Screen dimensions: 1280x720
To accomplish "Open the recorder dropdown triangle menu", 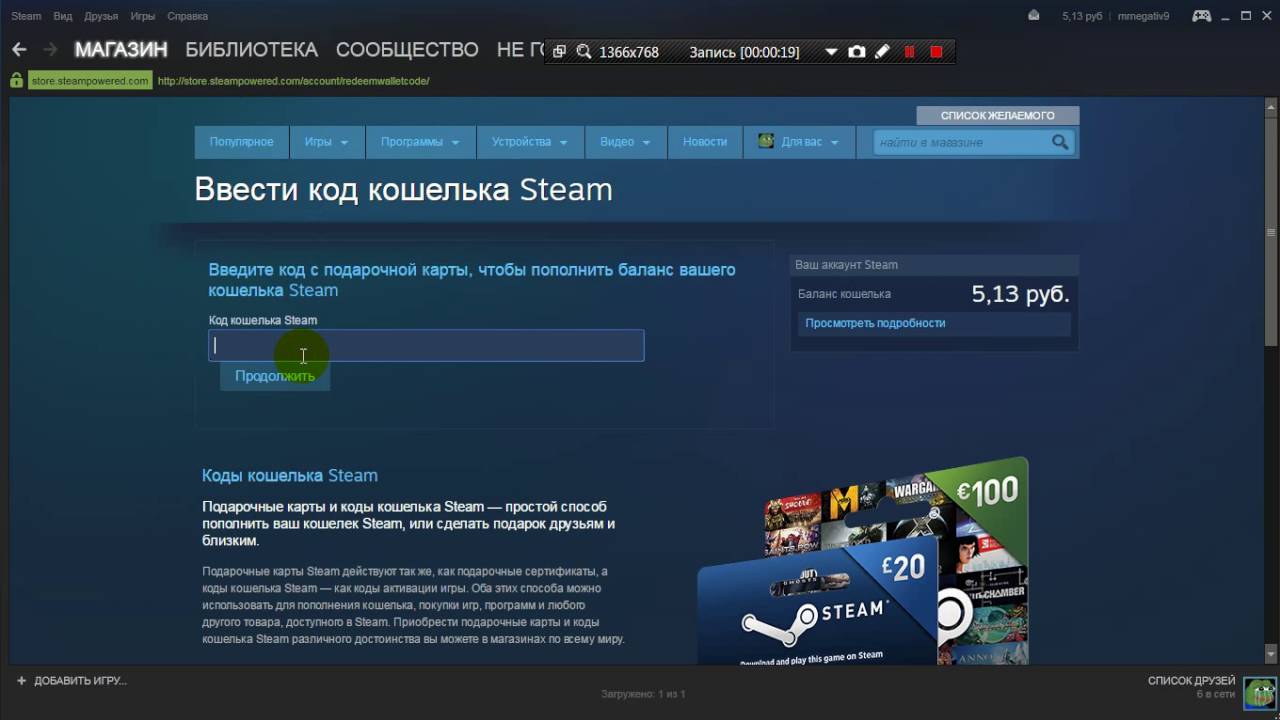I will pos(831,52).
